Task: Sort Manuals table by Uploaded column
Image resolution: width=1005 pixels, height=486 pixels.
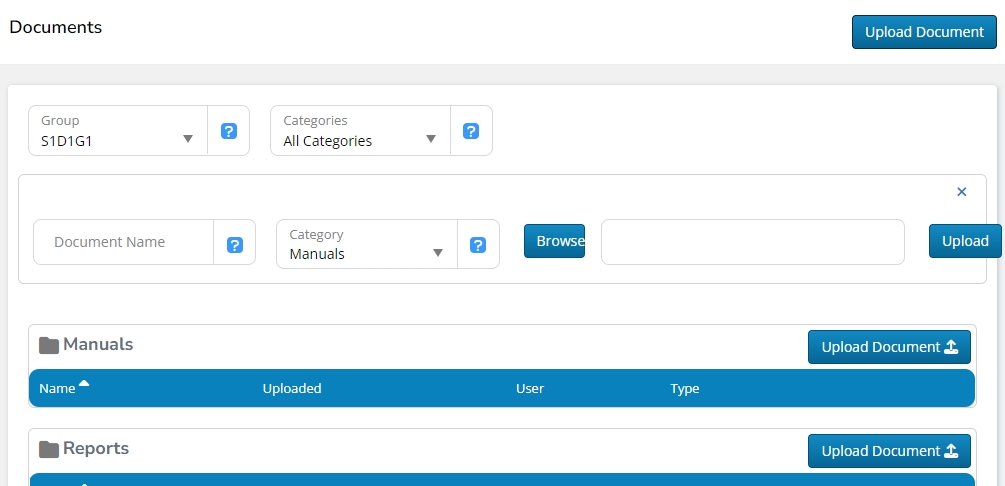Action: click(x=292, y=388)
